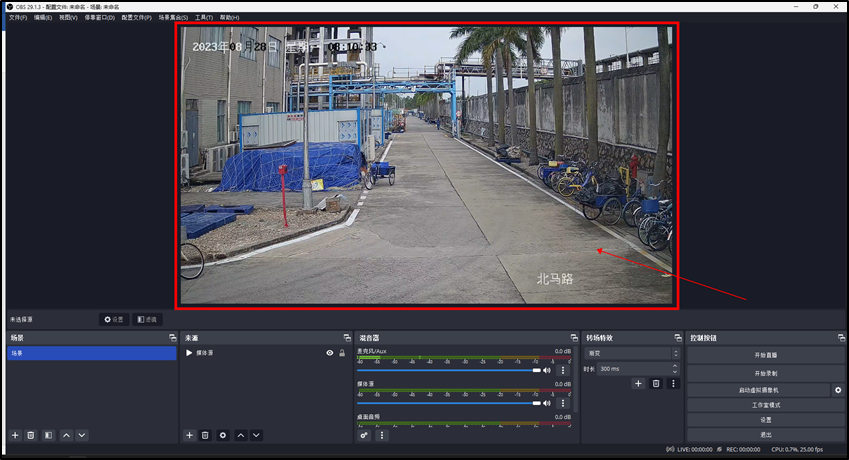Screen dimensions: 849x460
Task: Open source properties gear in the Sources panel
Action: [222, 435]
